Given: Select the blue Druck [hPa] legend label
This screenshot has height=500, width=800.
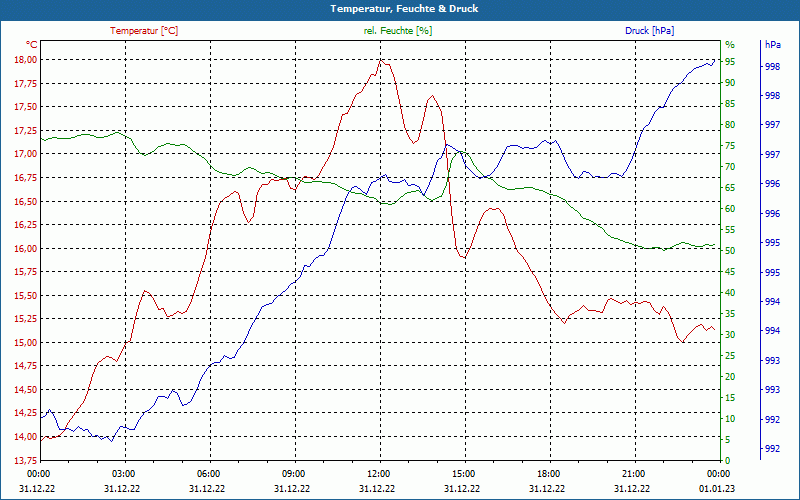Looking at the screenshot, I should point(649,31).
